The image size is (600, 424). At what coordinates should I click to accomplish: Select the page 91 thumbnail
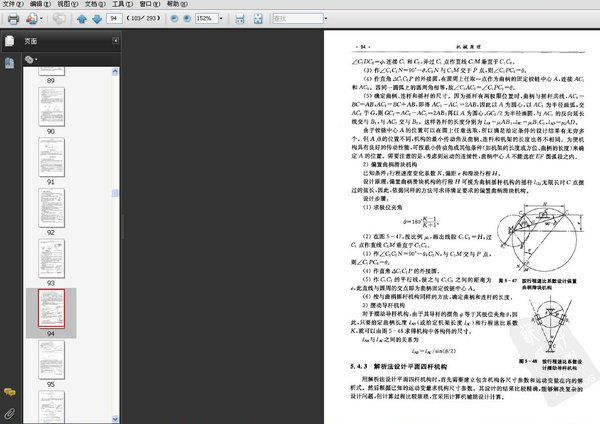(x=51, y=157)
